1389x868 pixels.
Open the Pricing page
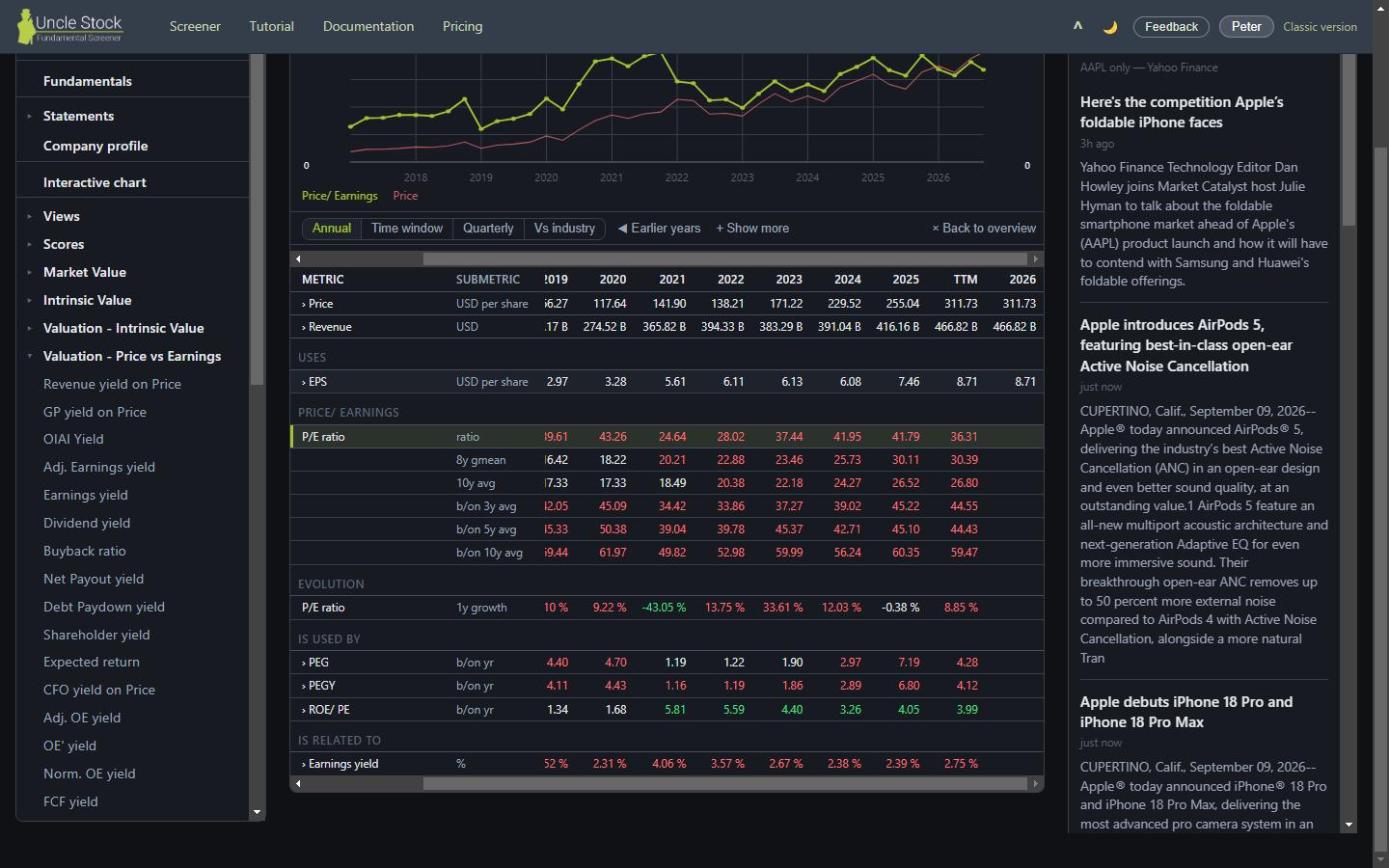click(x=462, y=26)
